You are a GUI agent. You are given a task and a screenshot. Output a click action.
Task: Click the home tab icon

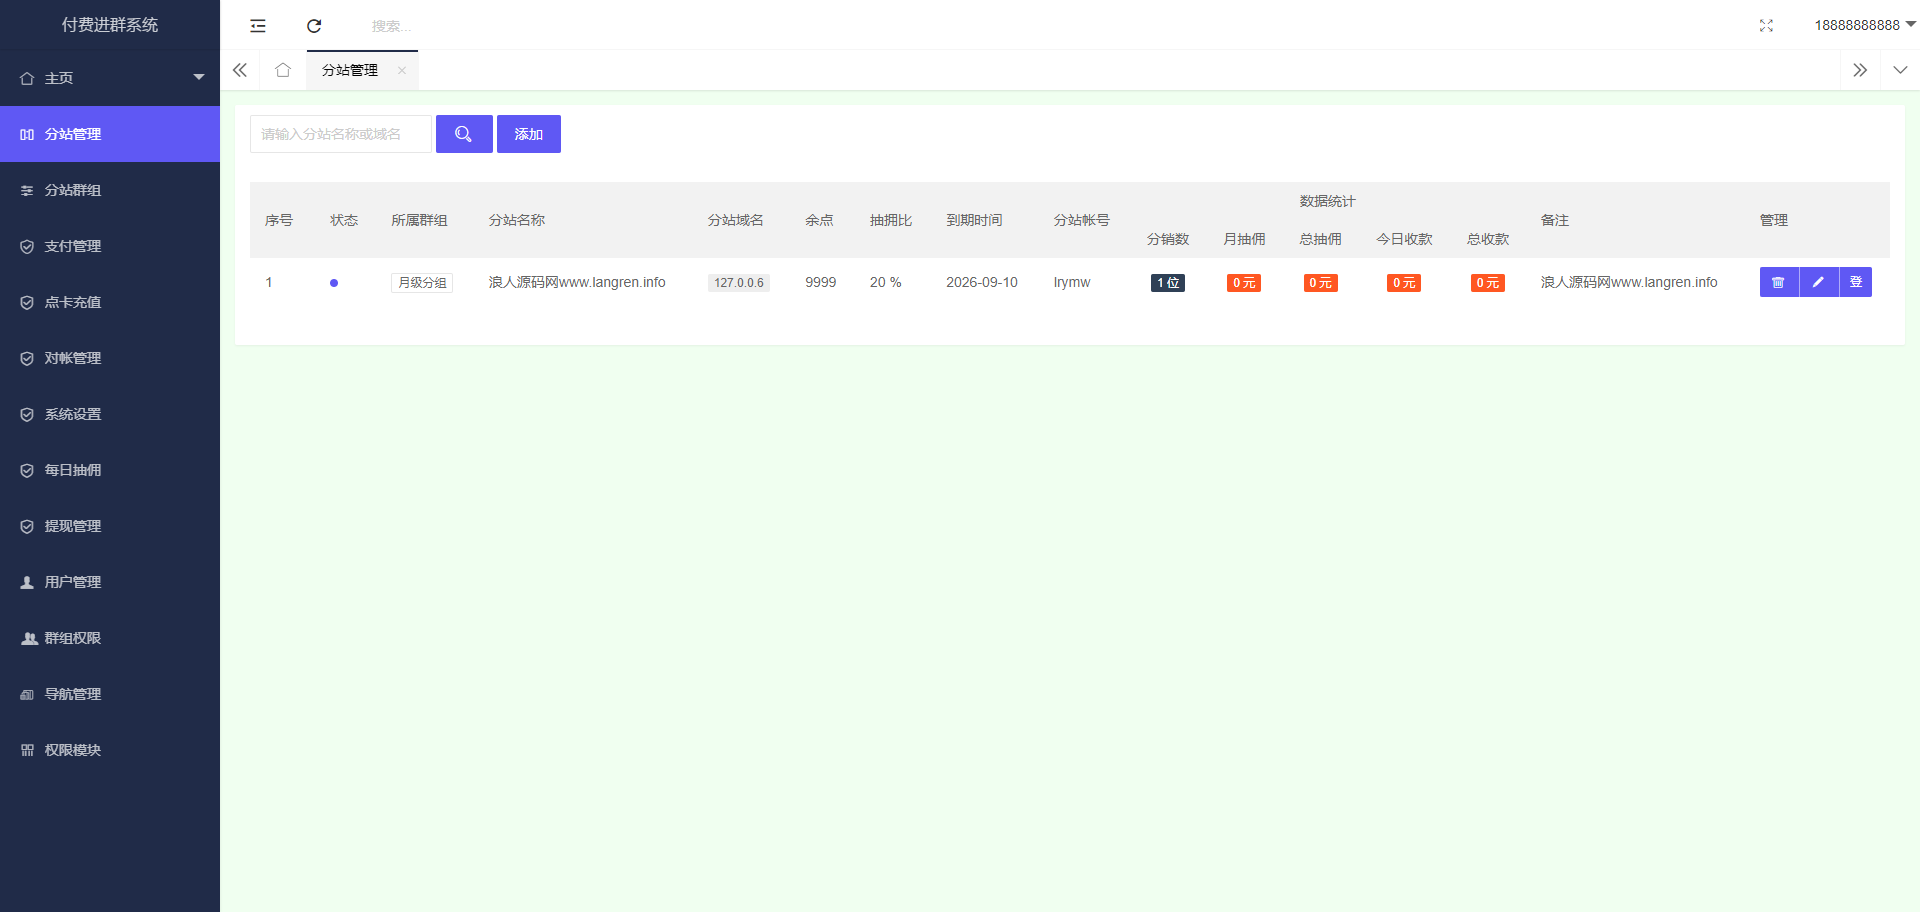click(x=283, y=70)
